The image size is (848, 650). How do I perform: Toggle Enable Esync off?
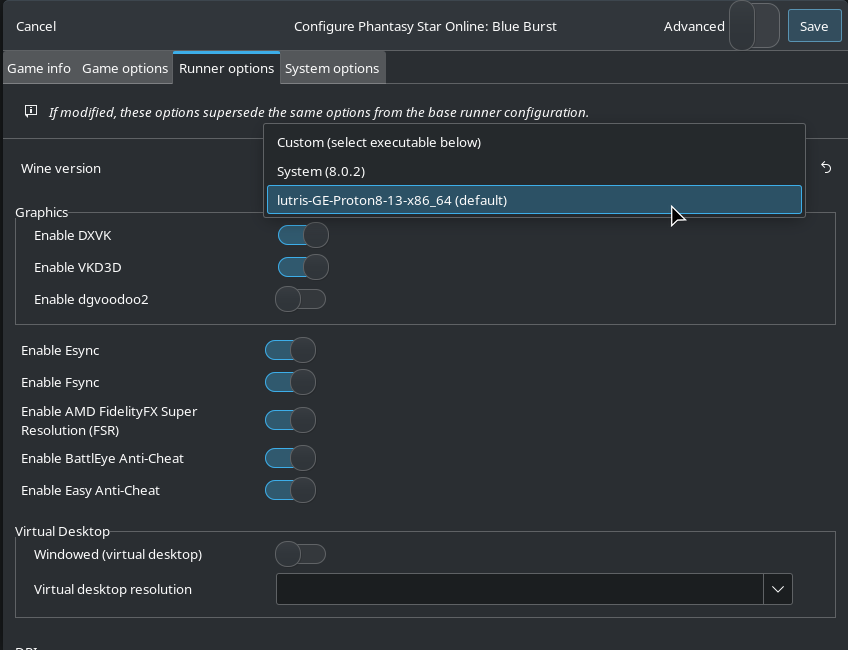click(290, 350)
